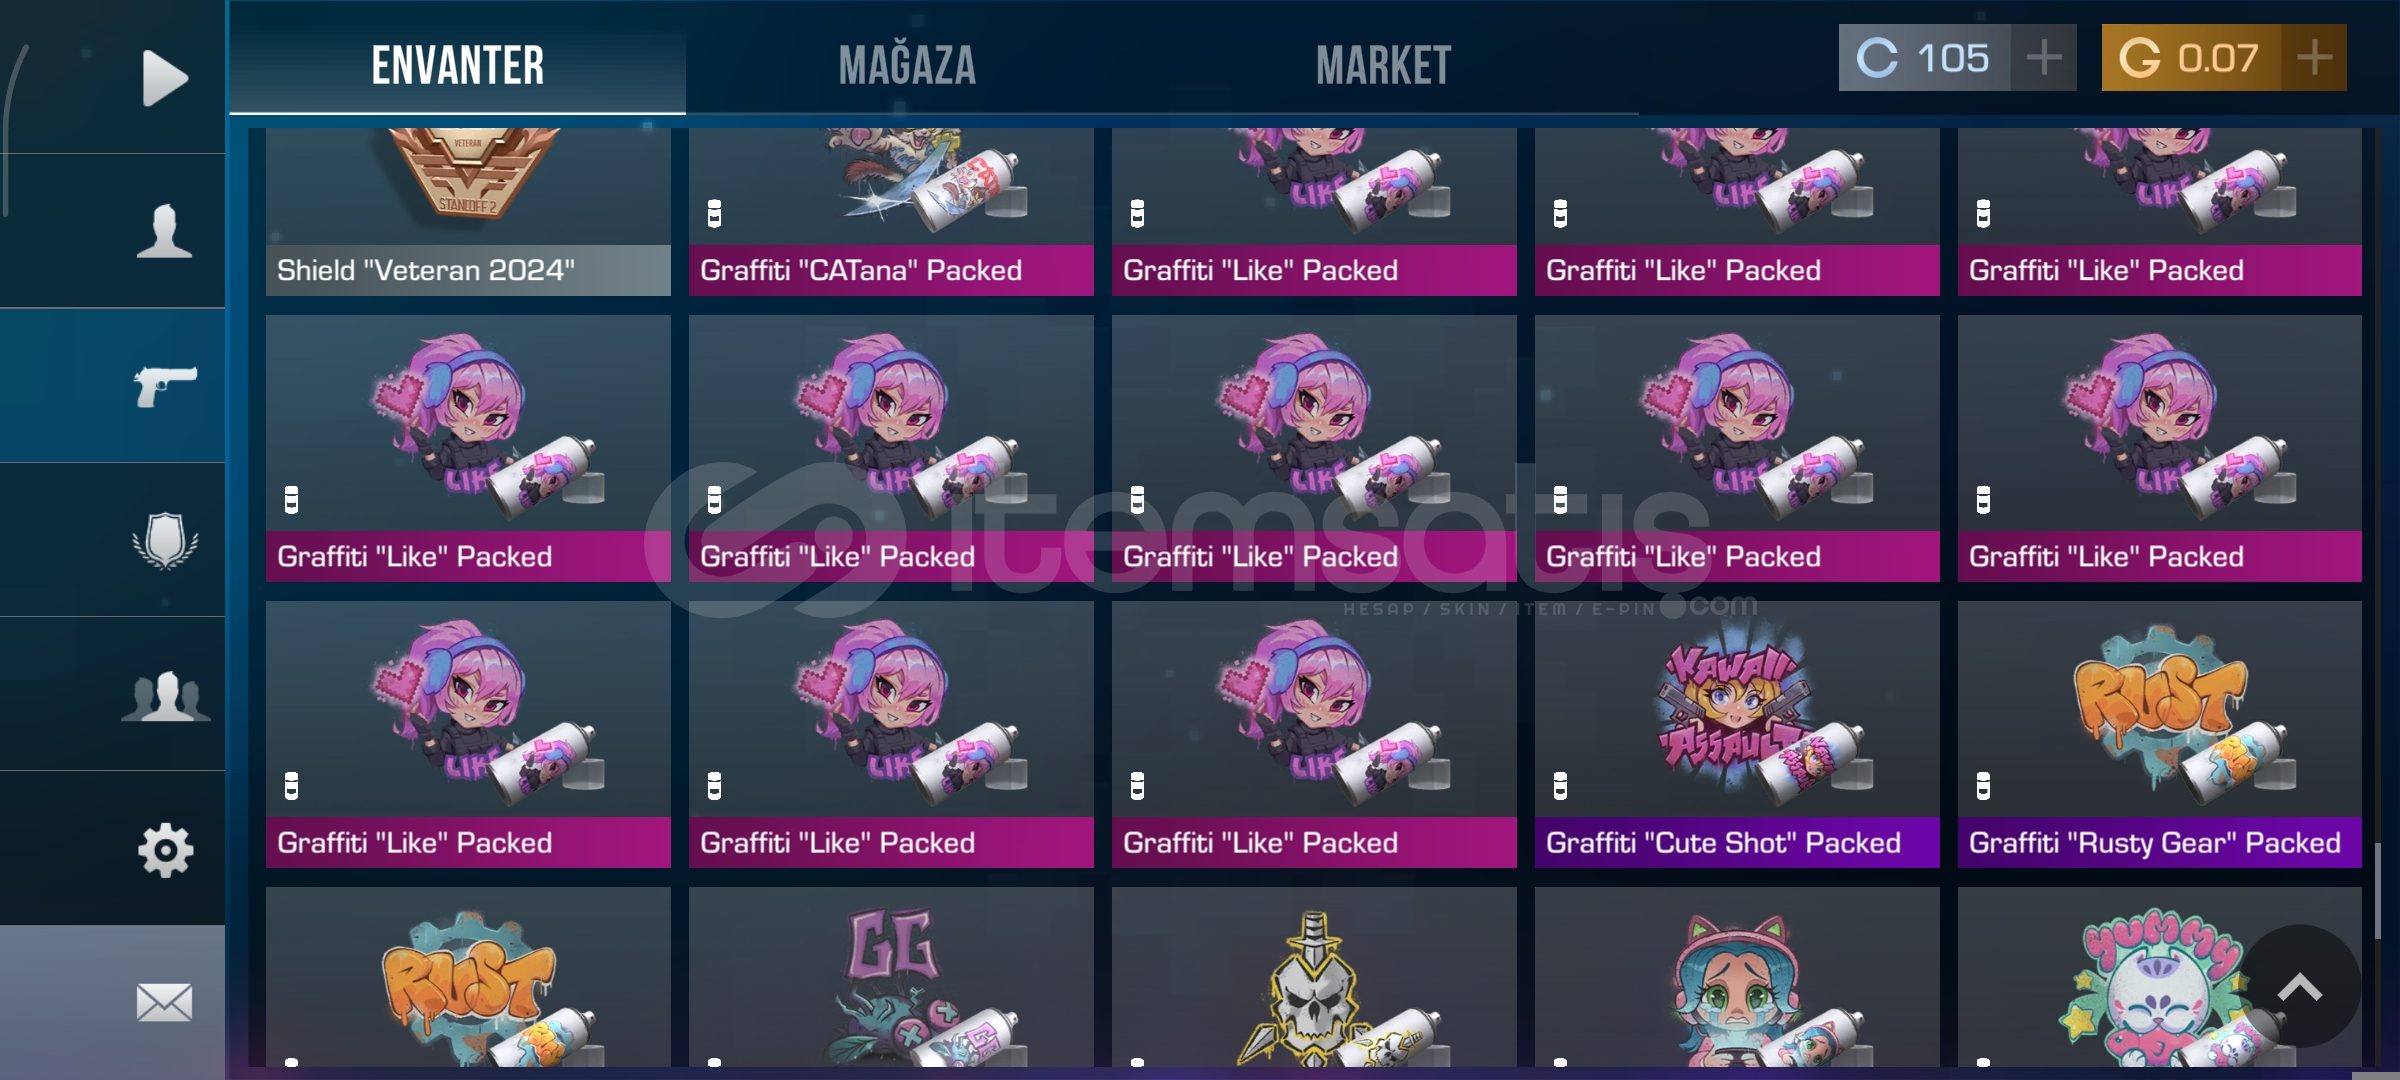The image size is (2400, 1080).
Task: Open the profile silhouette icon
Action: (164, 231)
